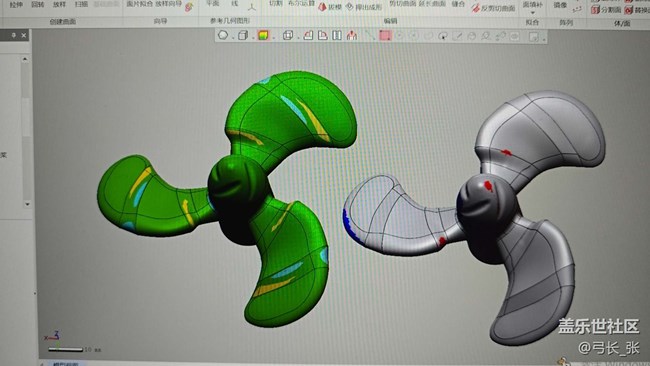650x366 pixels.
Task: Open dropdown next to the last viewport toolbar icon
Action: [544, 39]
